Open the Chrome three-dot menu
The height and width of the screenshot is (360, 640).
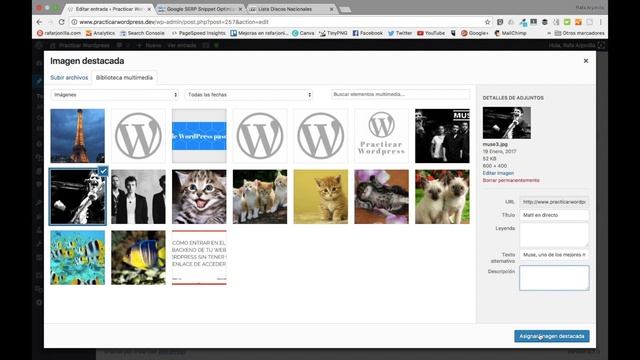601,22
